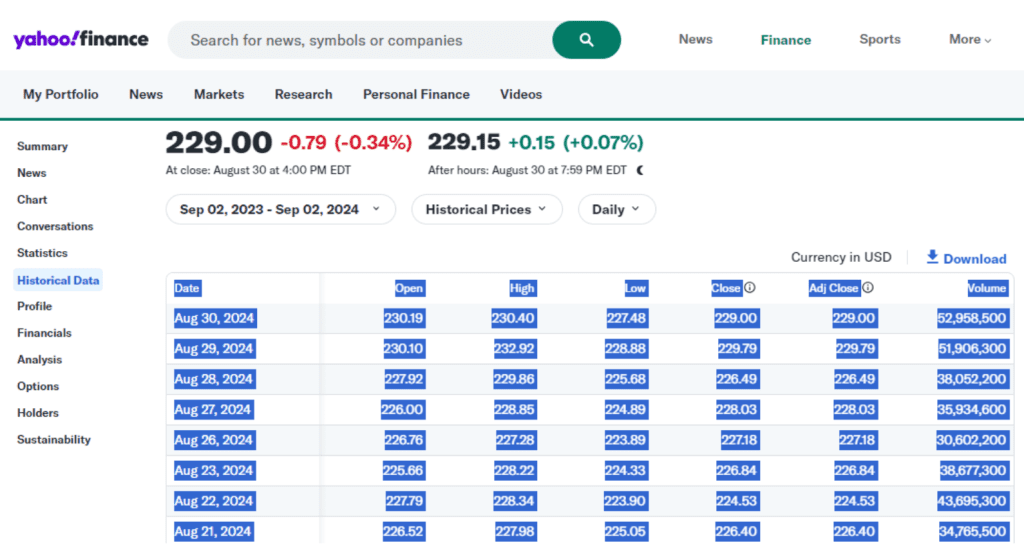
Task: Open the date range dropdown
Action: point(280,210)
